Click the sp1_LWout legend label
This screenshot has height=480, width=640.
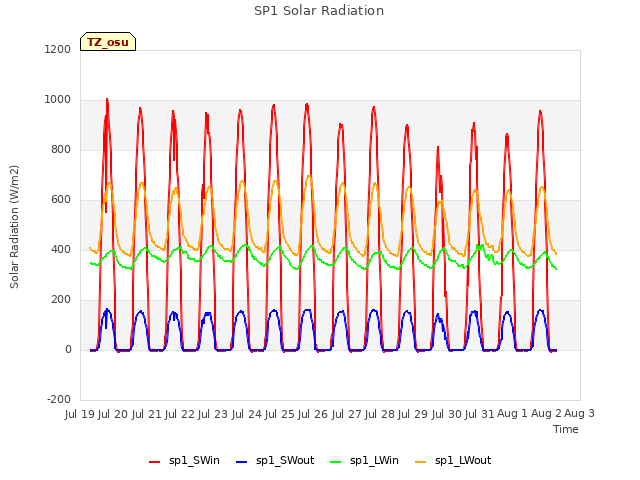click(x=463, y=460)
